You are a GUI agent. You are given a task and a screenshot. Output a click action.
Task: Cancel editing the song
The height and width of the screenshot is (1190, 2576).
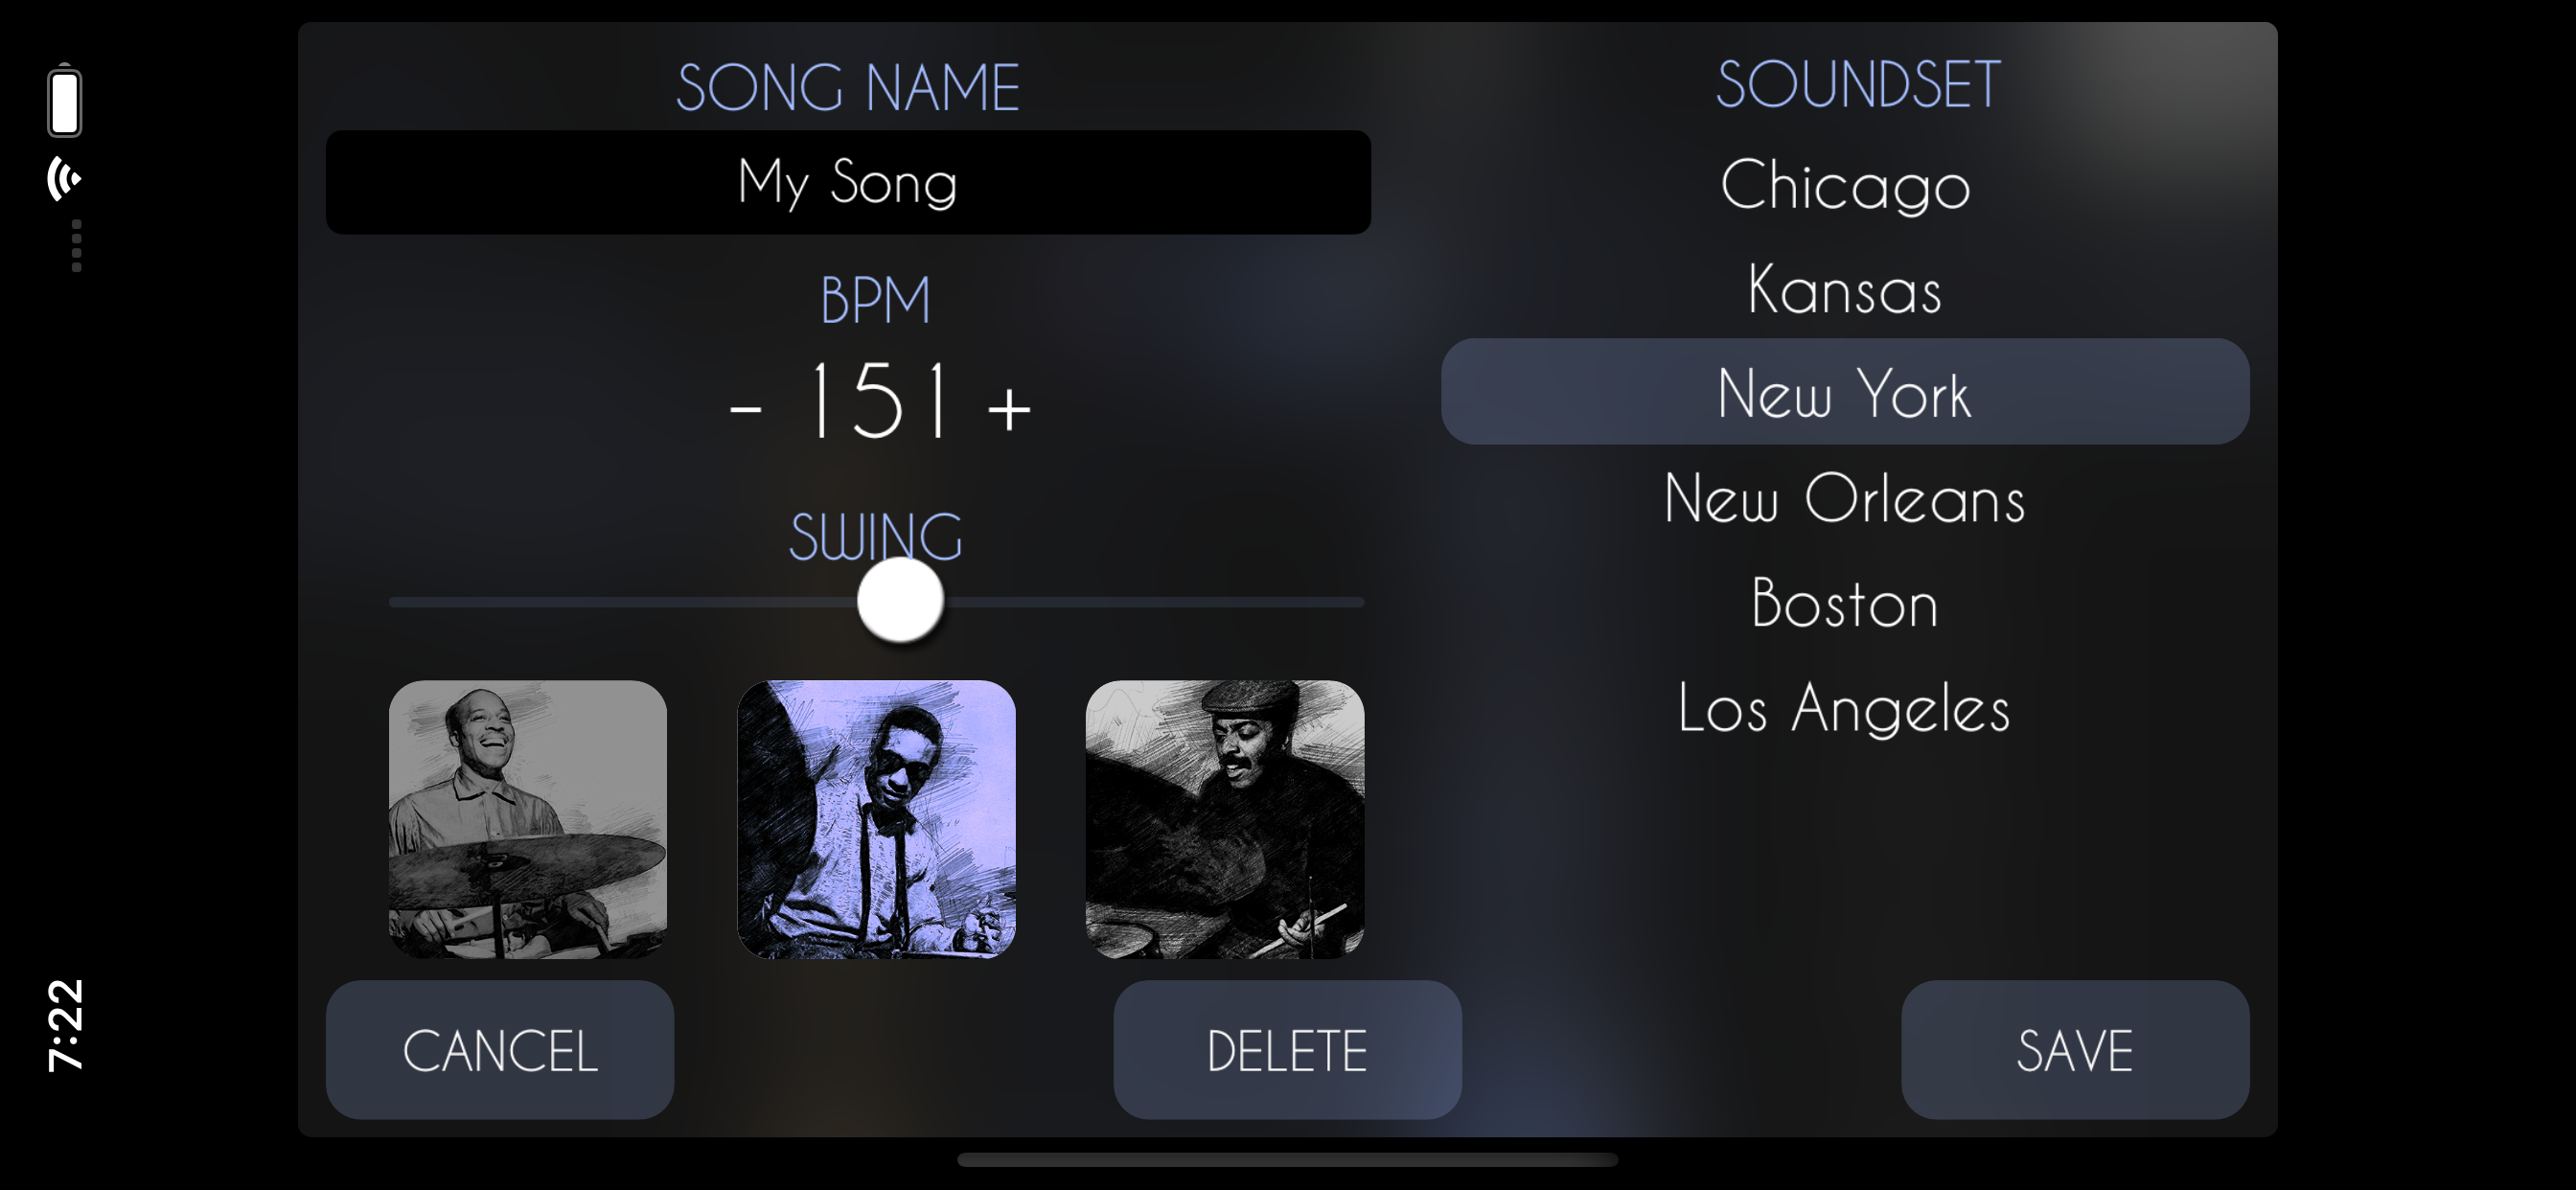pos(500,1050)
